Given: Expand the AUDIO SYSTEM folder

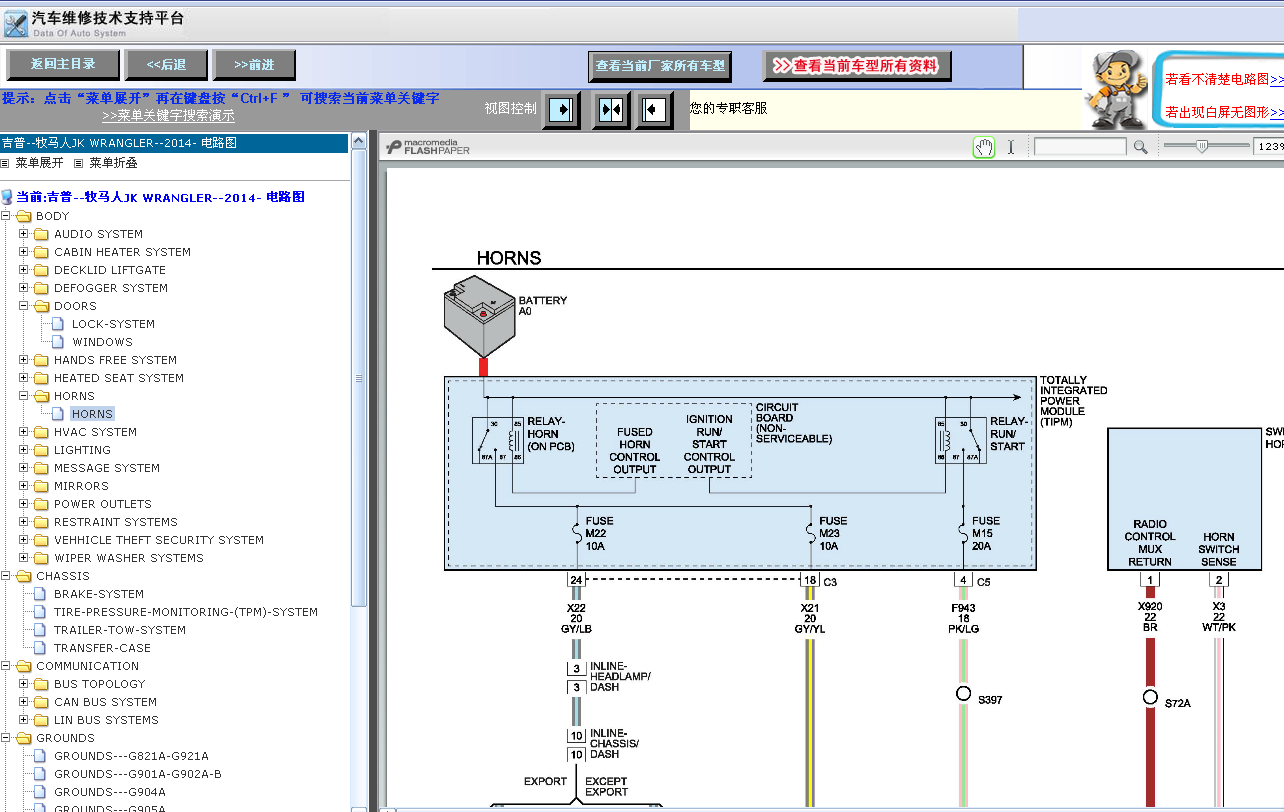Looking at the screenshot, I should (24, 234).
